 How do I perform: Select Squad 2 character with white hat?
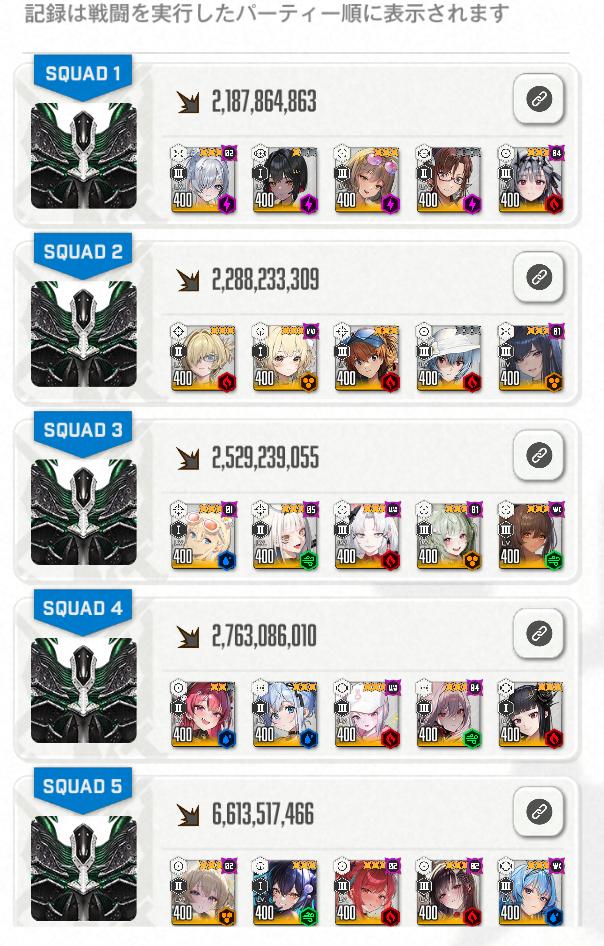449,357
